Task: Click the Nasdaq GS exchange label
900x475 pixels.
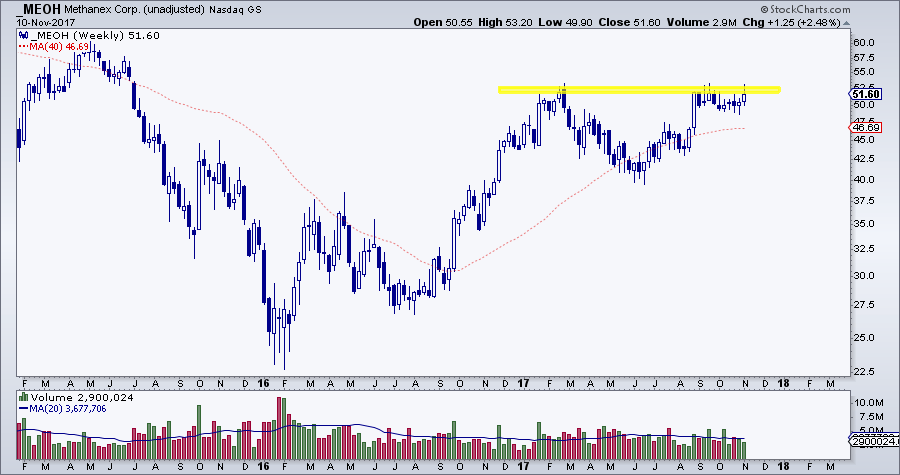Action: (234, 10)
